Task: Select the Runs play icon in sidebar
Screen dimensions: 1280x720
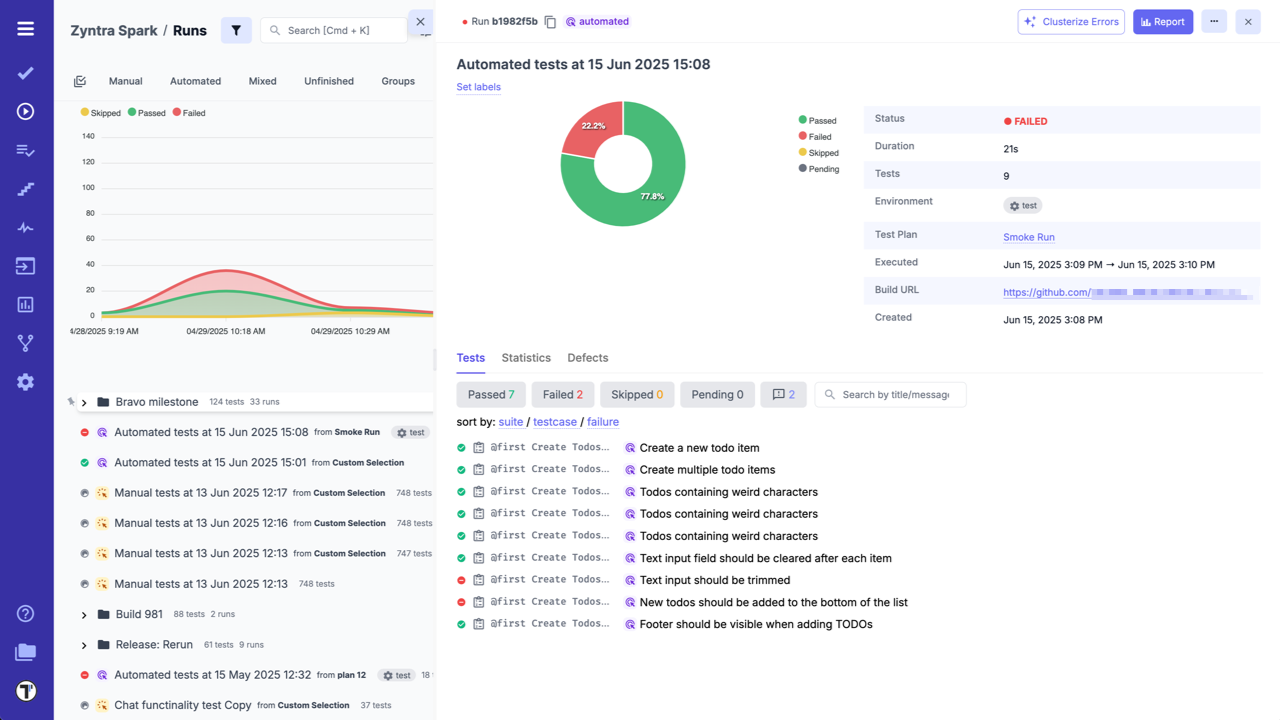Action: tap(25, 111)
